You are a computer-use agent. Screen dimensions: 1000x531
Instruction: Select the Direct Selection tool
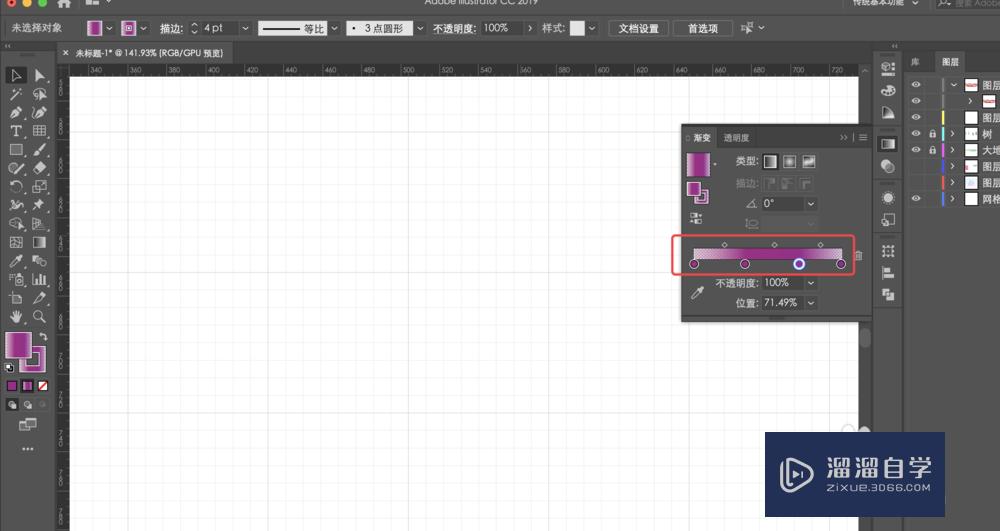(x=40, y=75)
